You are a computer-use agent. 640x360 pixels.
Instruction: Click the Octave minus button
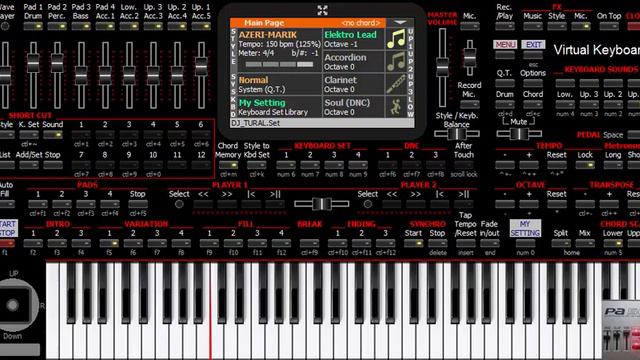pos(505,204)
